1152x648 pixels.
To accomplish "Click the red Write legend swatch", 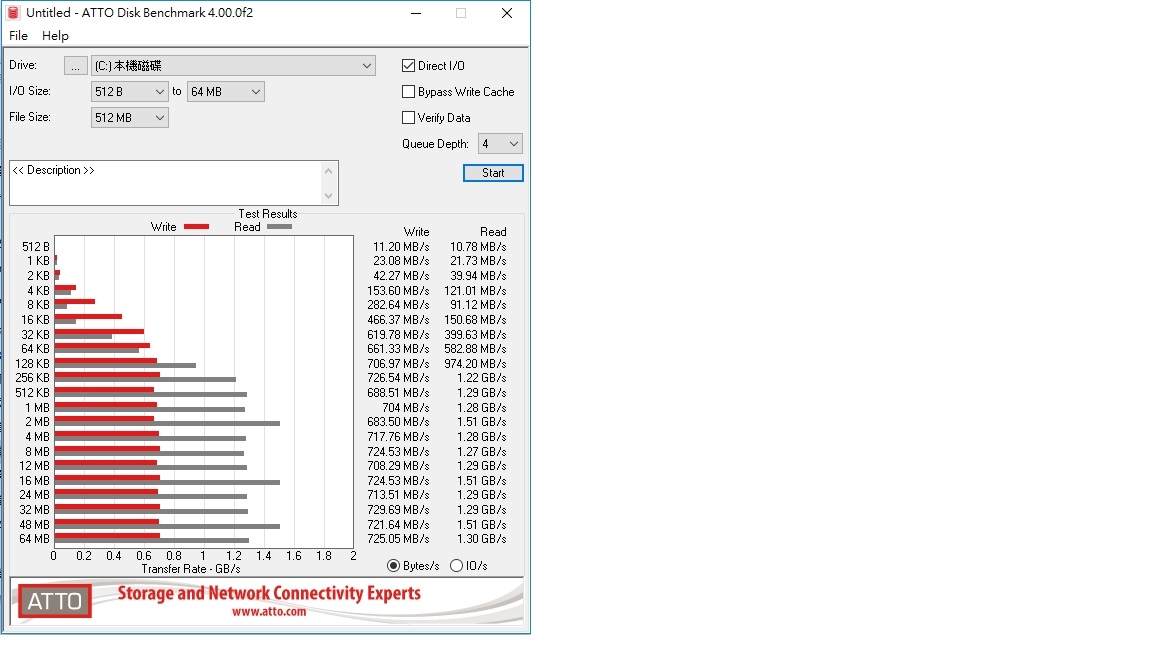I will pyautogui.click(x=196, y=227).
